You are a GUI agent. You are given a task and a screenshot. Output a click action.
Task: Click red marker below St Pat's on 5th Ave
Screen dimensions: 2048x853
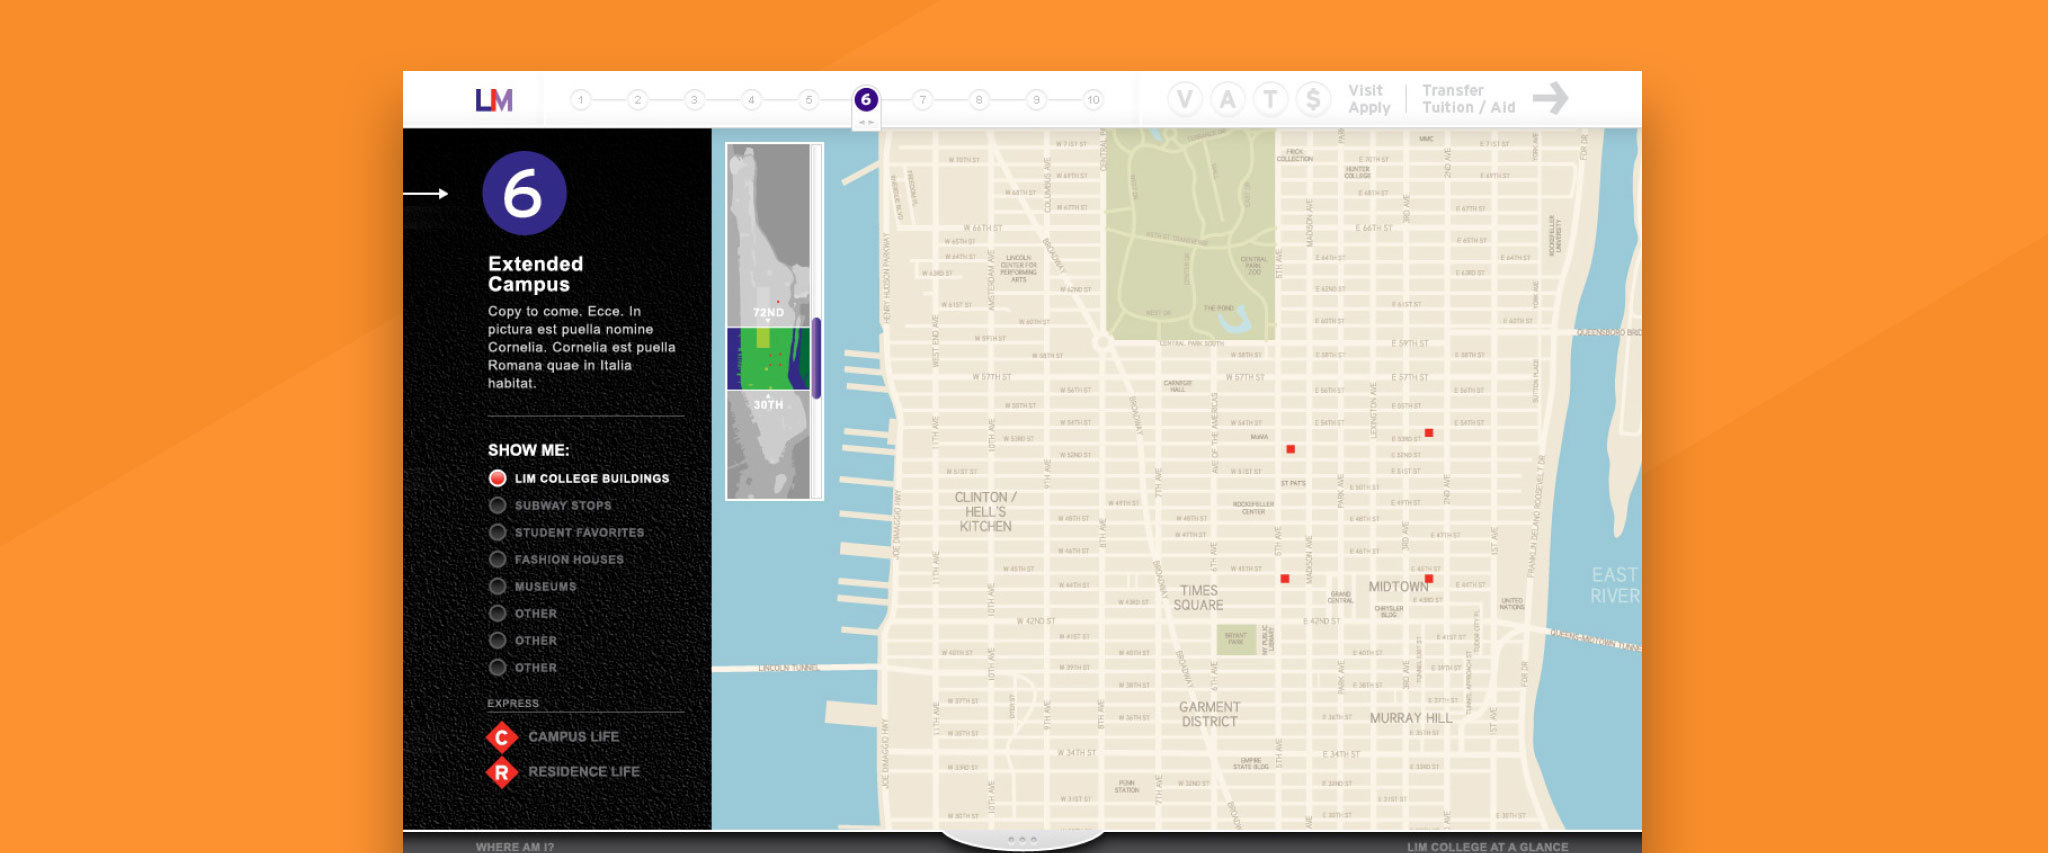coord(1285,579)
